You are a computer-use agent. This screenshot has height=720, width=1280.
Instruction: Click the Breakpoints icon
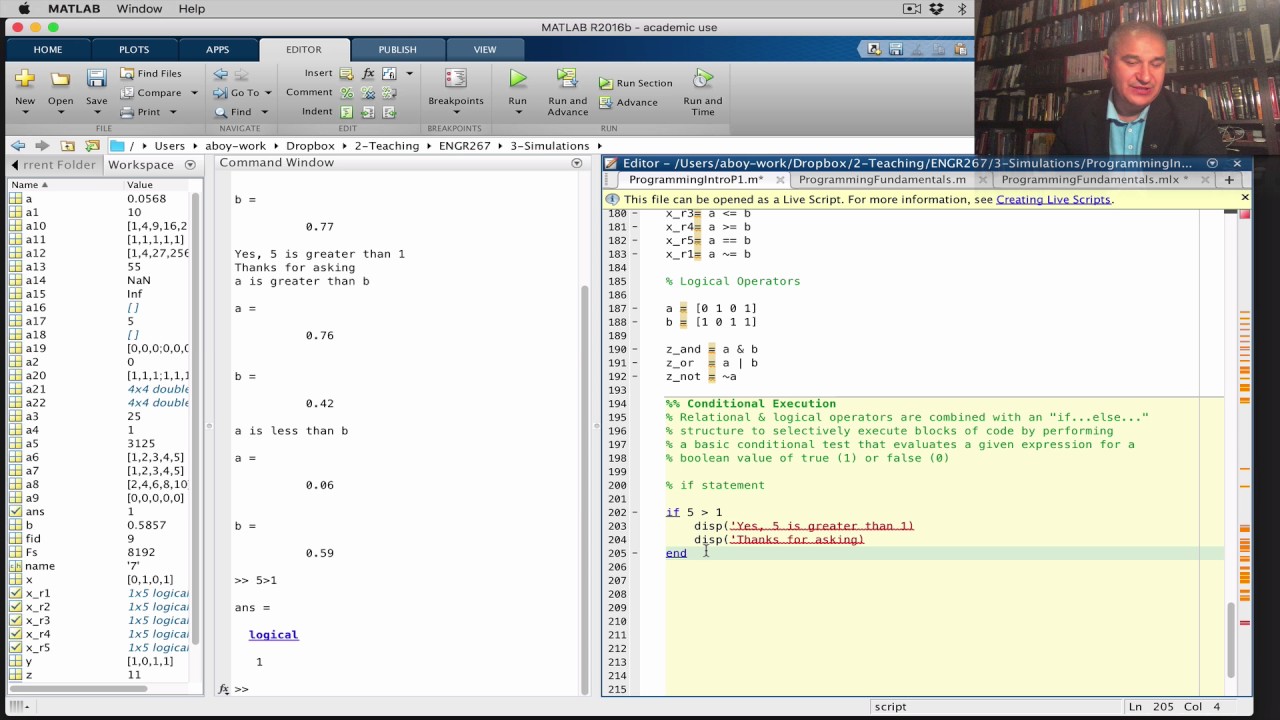pyautogui.click(x=456, y=79)
